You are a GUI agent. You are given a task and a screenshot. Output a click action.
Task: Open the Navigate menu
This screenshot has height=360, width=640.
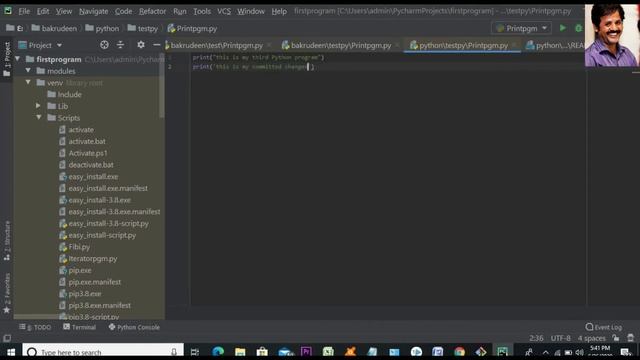click(x=93, y=11)
